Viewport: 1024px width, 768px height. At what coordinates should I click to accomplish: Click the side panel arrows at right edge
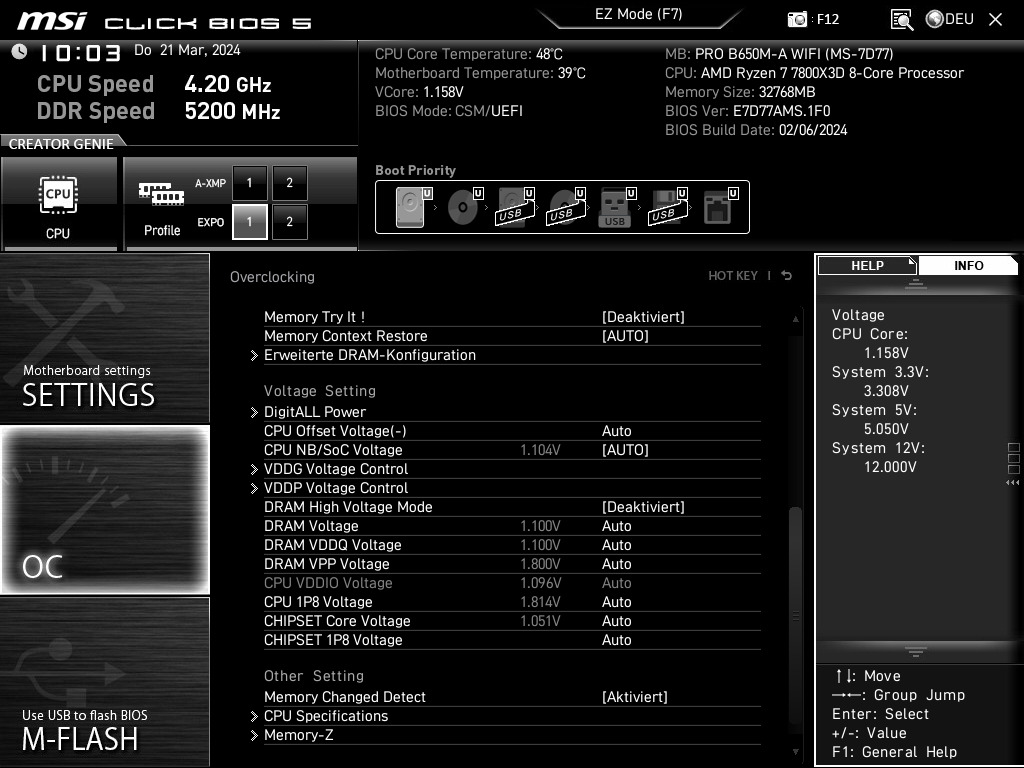point(1013,483)
